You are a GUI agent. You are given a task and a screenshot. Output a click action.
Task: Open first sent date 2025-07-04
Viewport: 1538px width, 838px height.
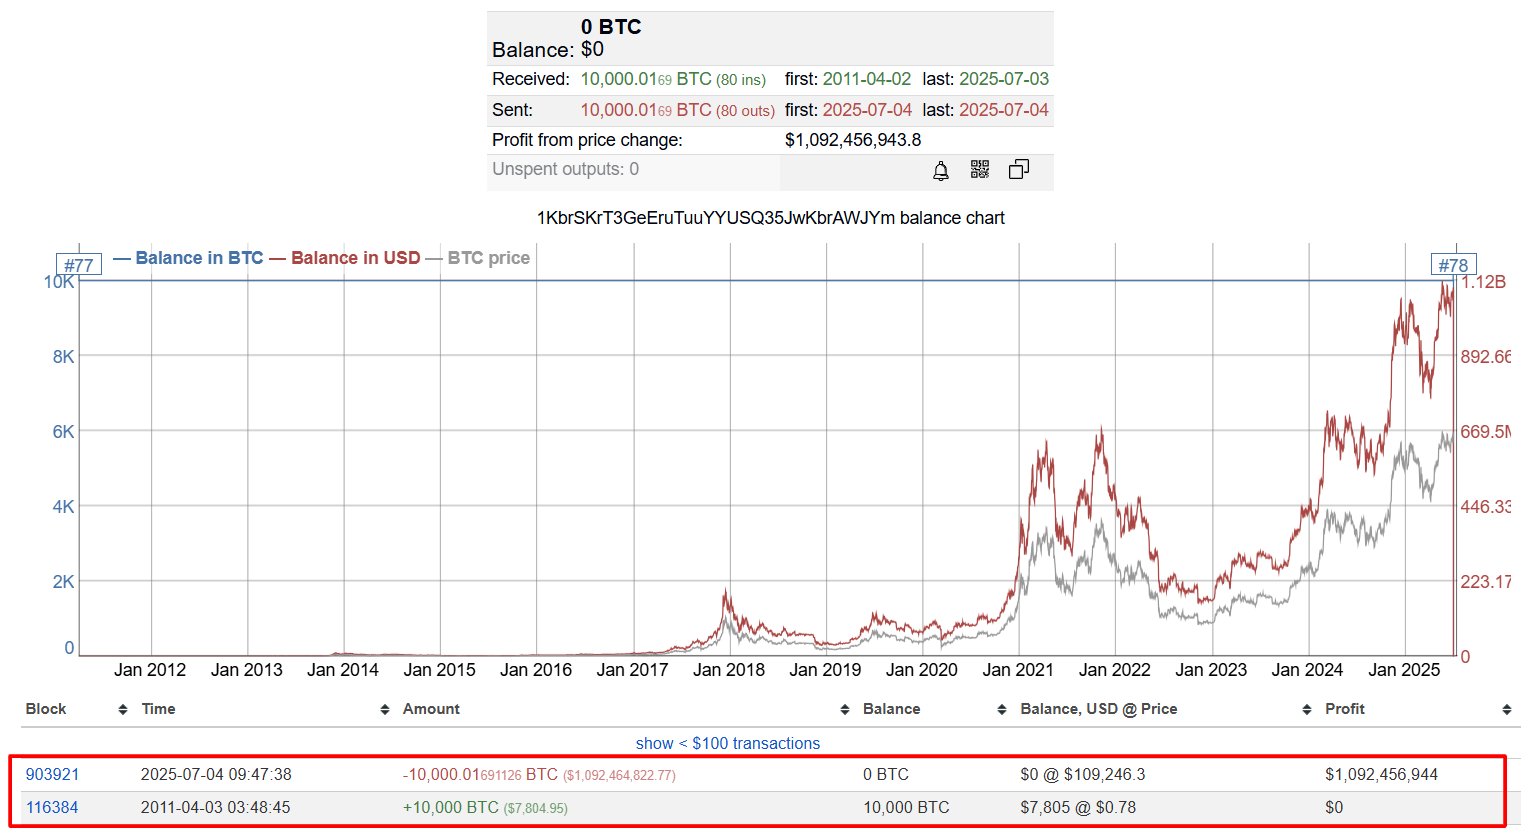867,110
